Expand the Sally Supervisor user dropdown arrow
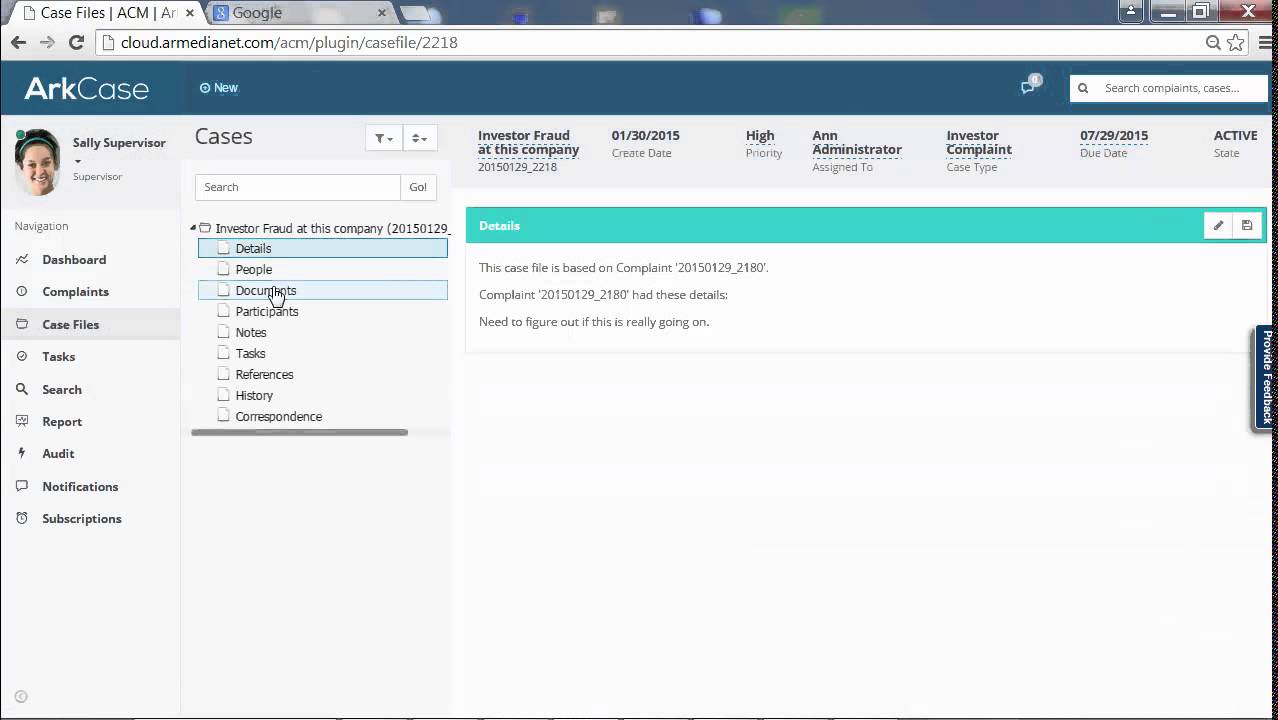 (77, 161)
